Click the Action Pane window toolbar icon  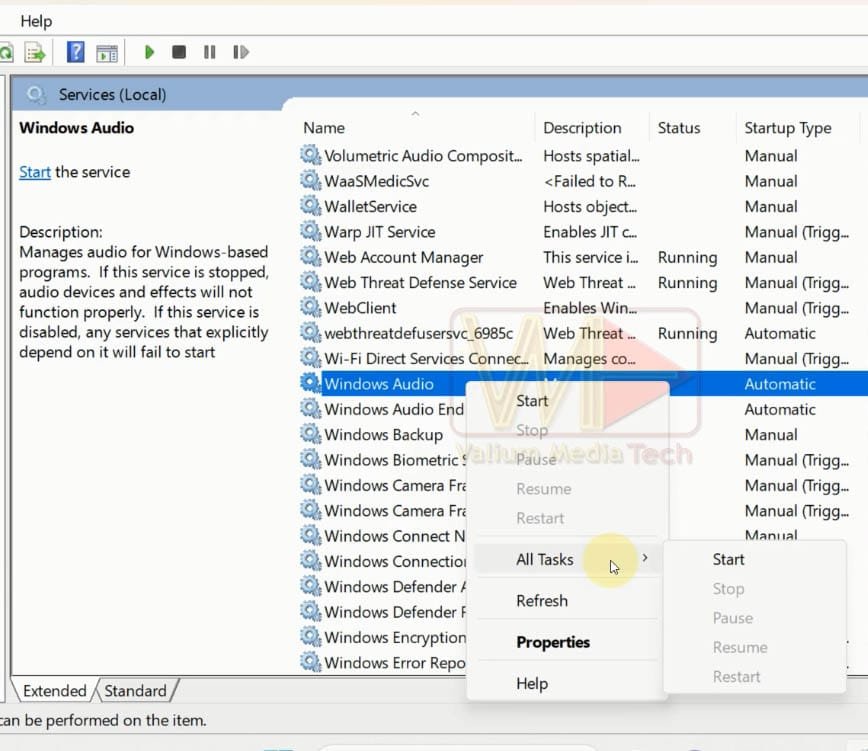coord(107,54)
